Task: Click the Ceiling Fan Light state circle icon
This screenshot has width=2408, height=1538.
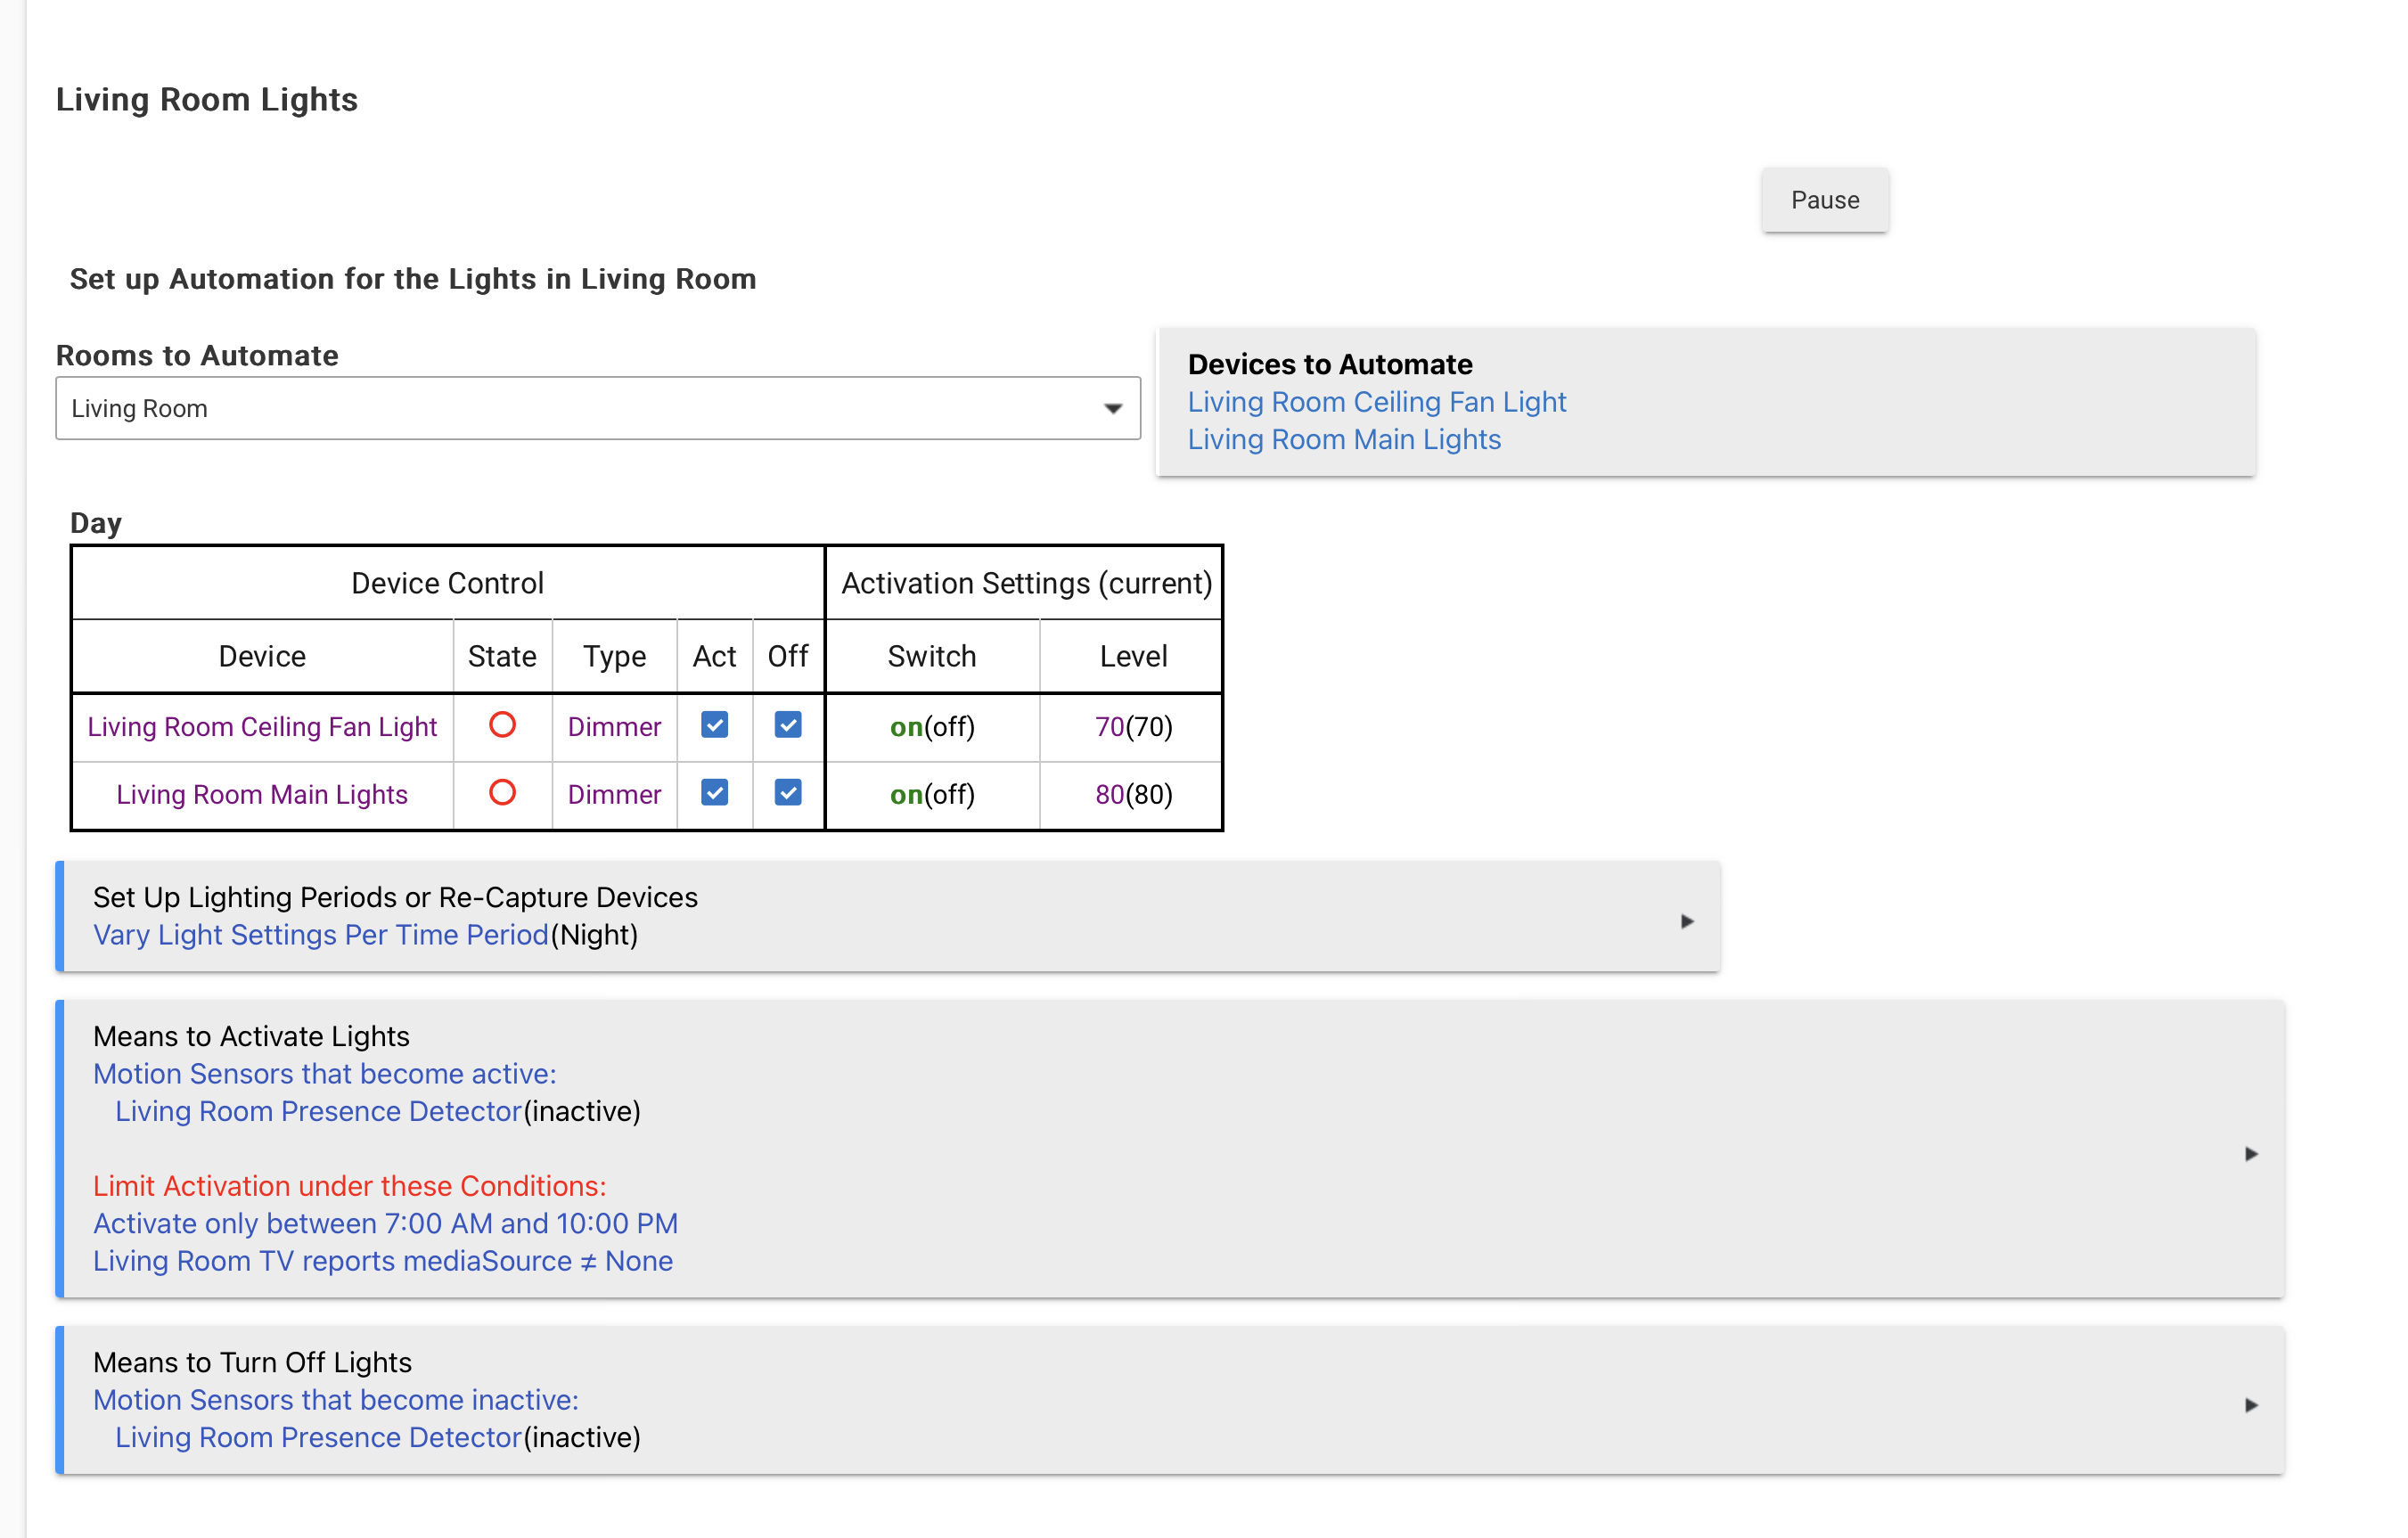Action: pos(502,725)
